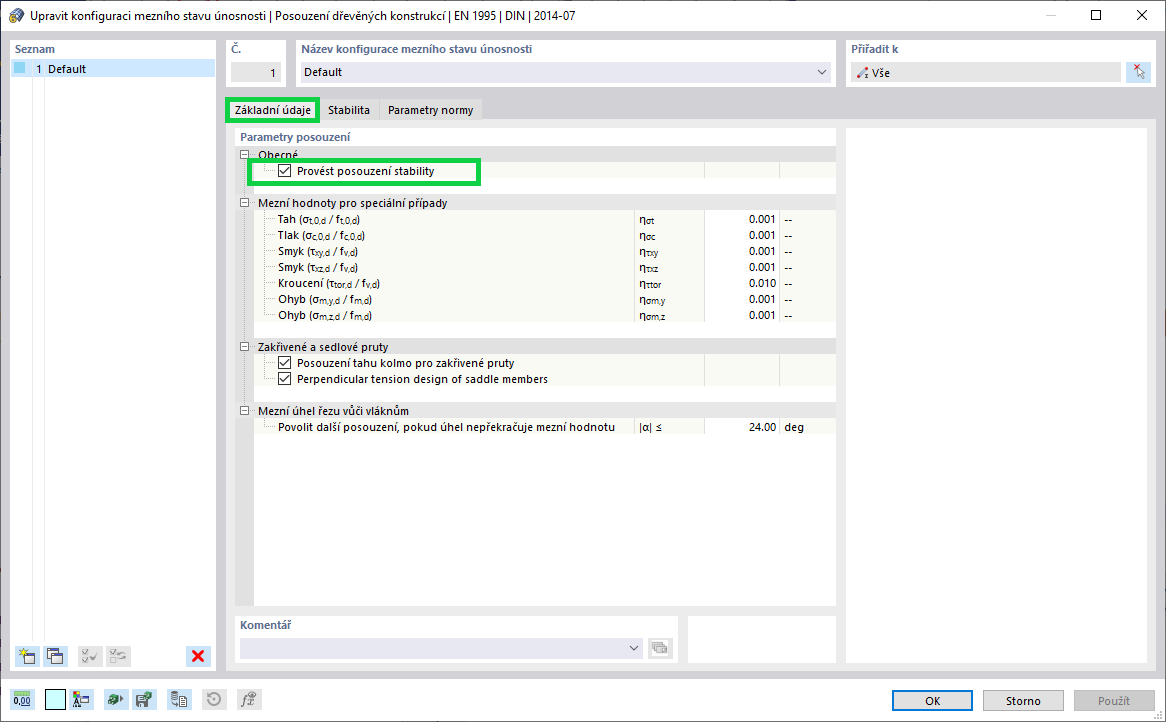Click the Parametry posouzení heading
This screenshot has height=722, width=1166.
point(295,137)
